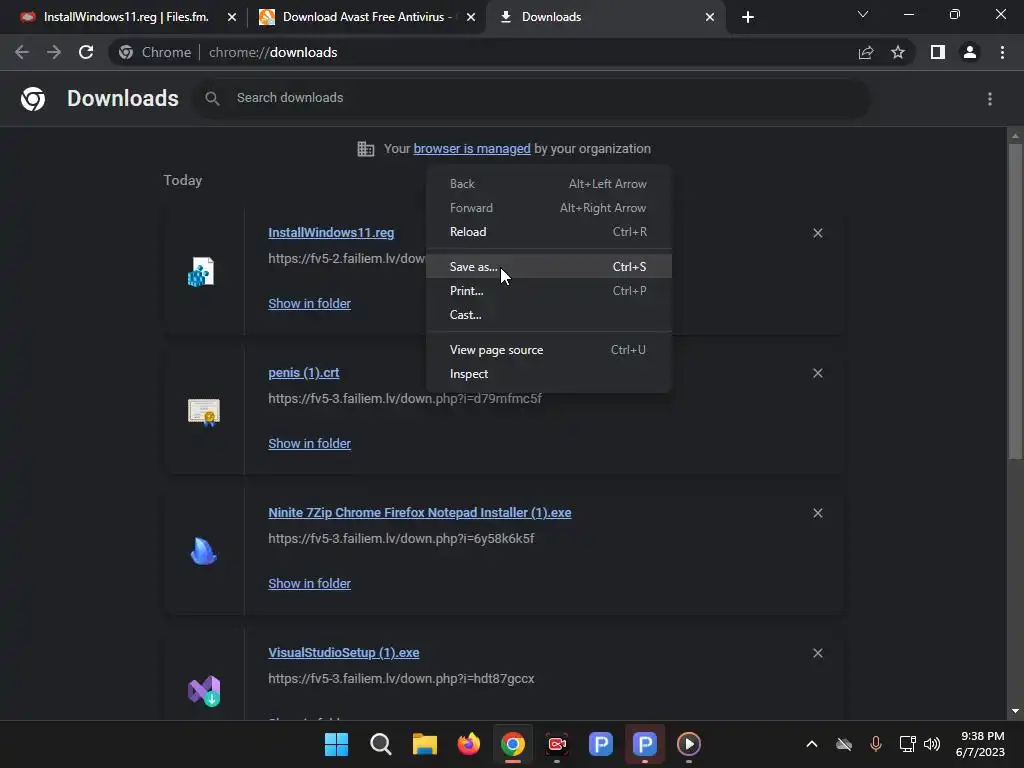
Task: Click the microphone icon in system tray
Action: (876, 744)
